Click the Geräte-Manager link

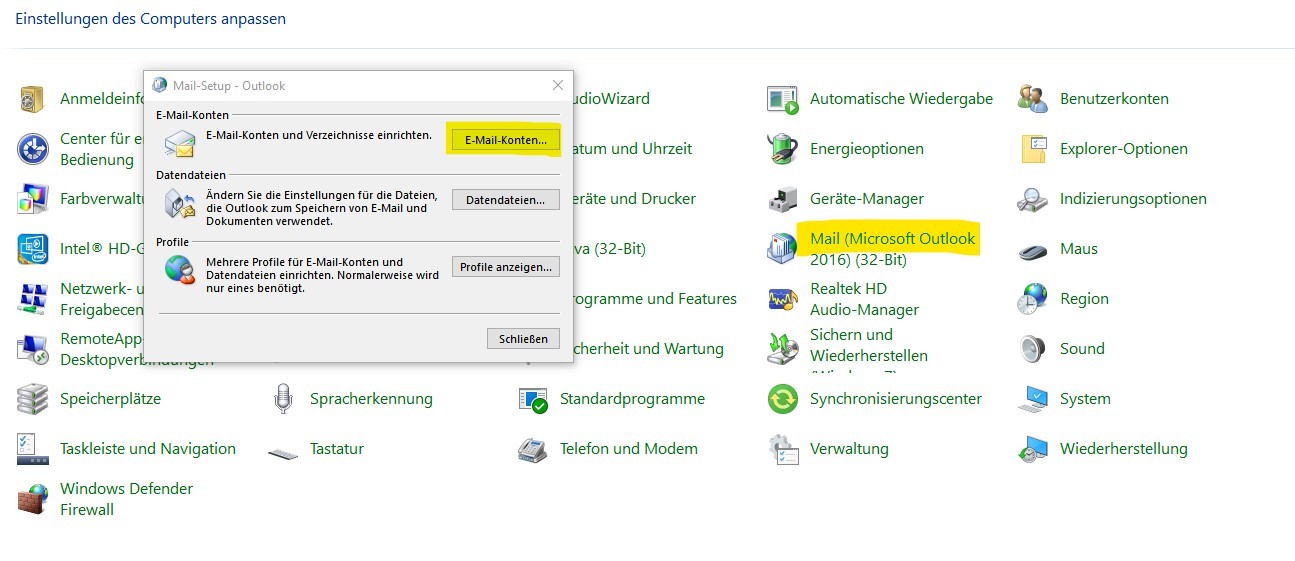tap(867, 199)
